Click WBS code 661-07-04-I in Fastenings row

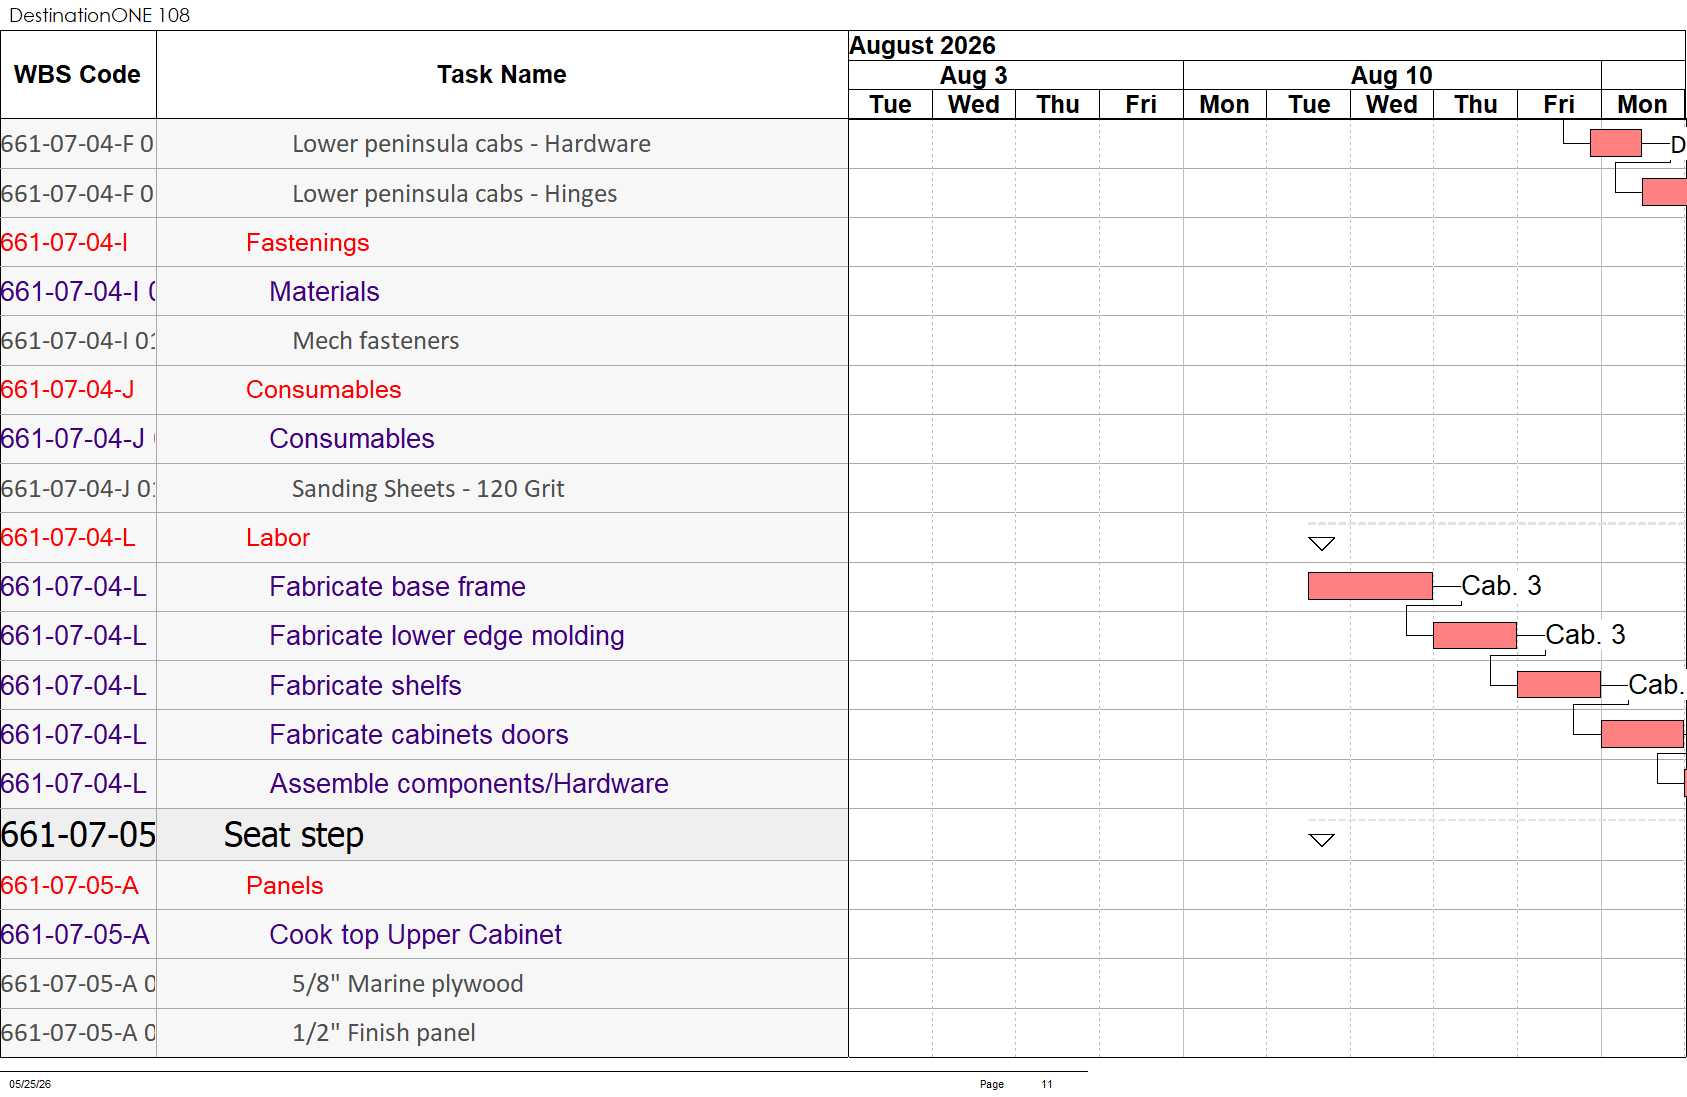click(78, 243)
